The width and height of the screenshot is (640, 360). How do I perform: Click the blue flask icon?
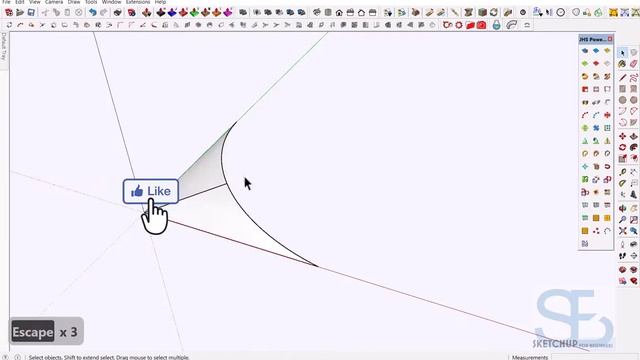pyautogui.click(x=496, y=25)
